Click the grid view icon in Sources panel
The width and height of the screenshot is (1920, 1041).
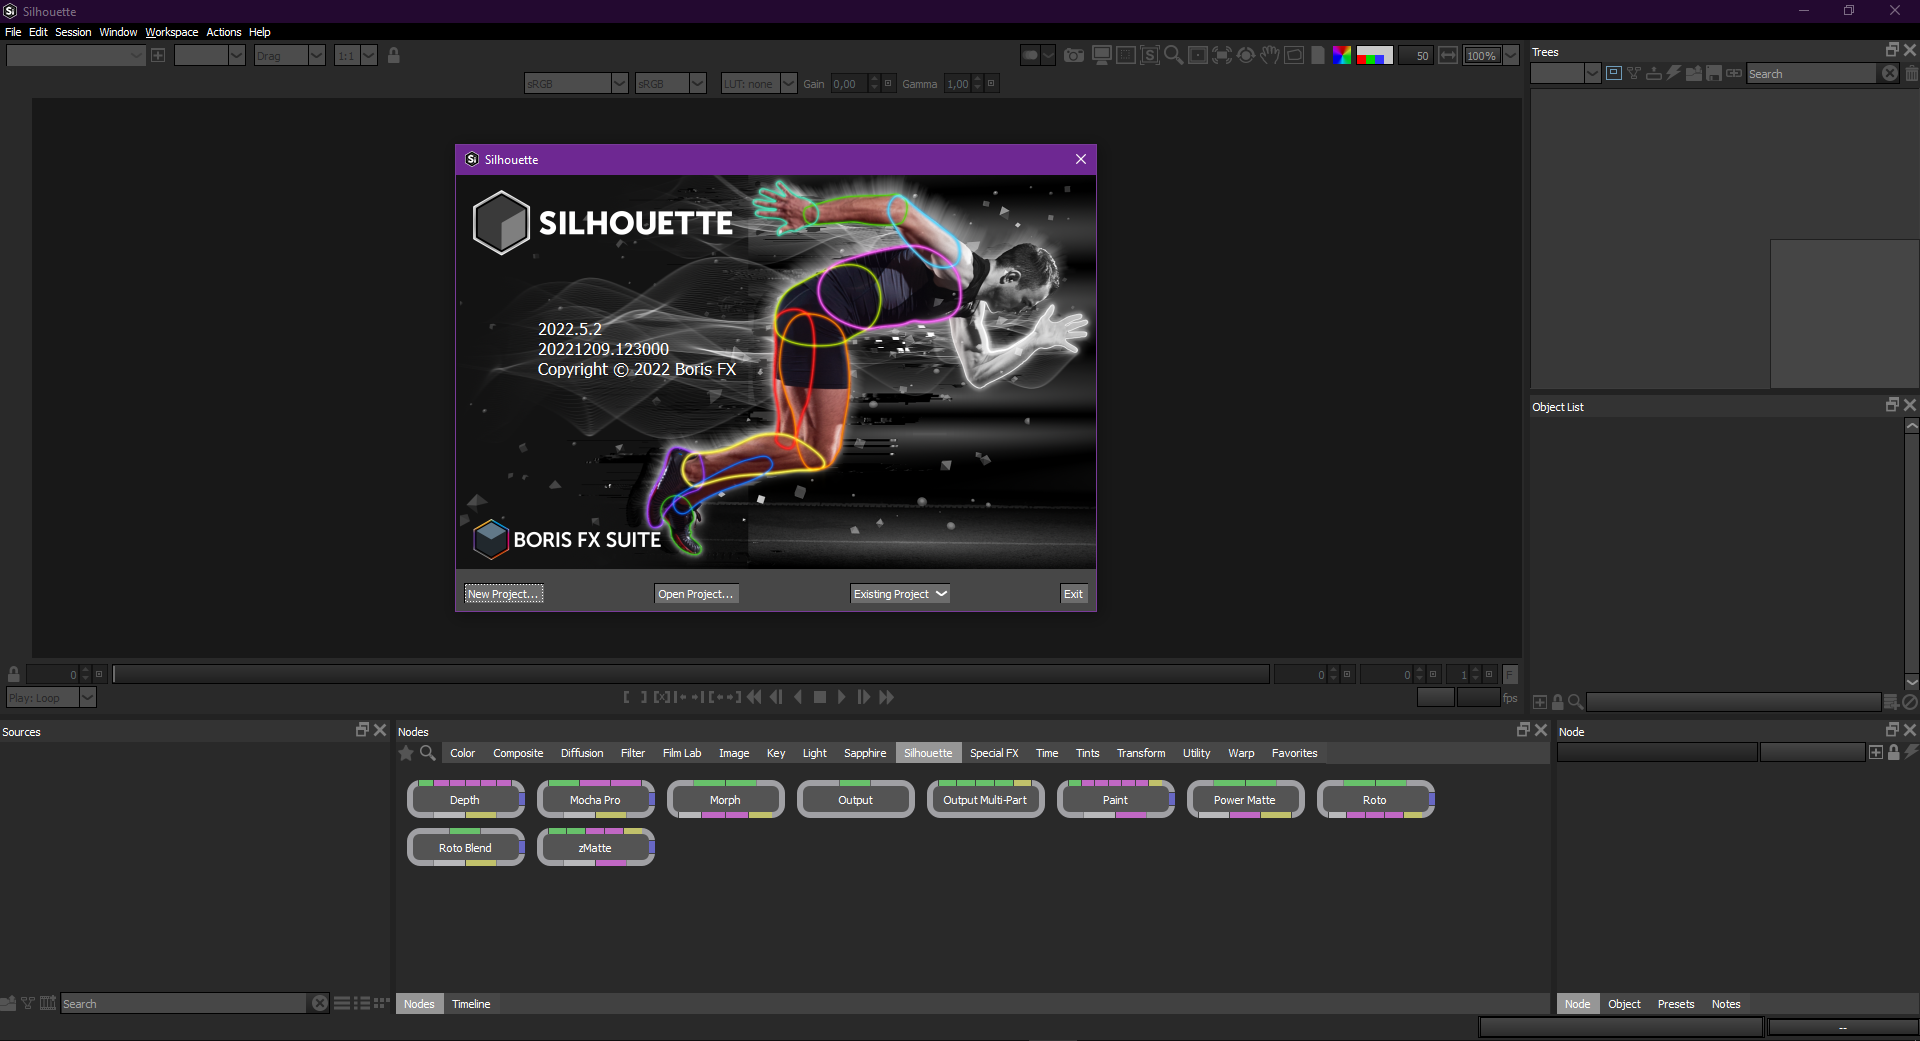pyautogui.click(x=382, y=1003)
